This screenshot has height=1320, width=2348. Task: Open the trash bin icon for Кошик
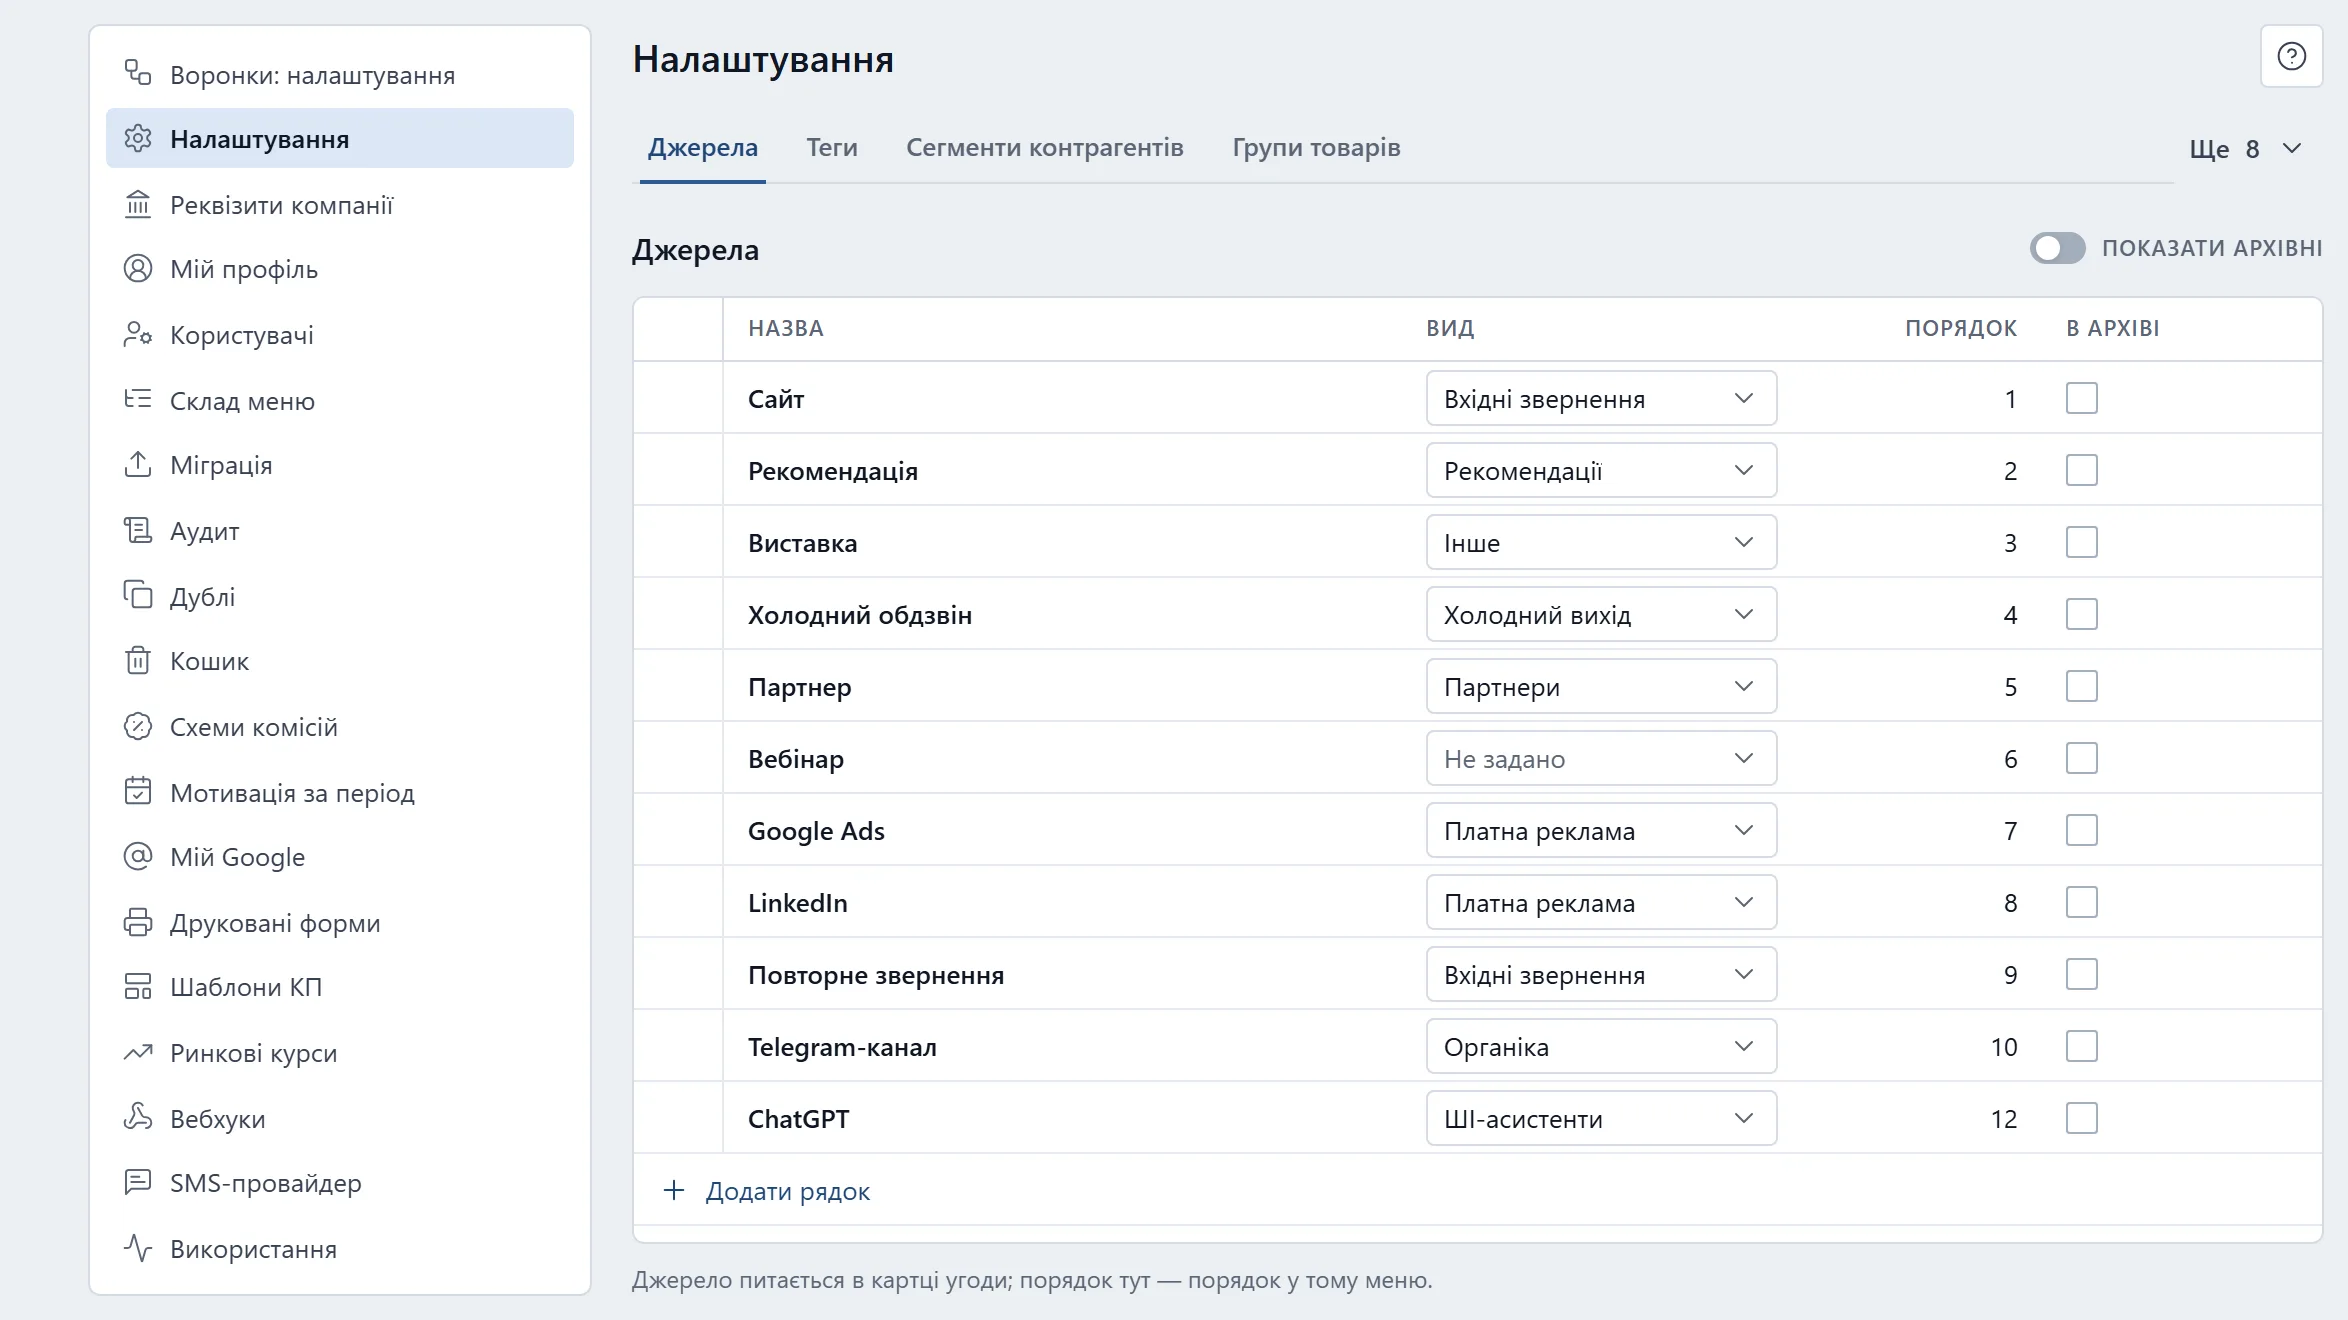pyautogui.click(x=138, y=660)
